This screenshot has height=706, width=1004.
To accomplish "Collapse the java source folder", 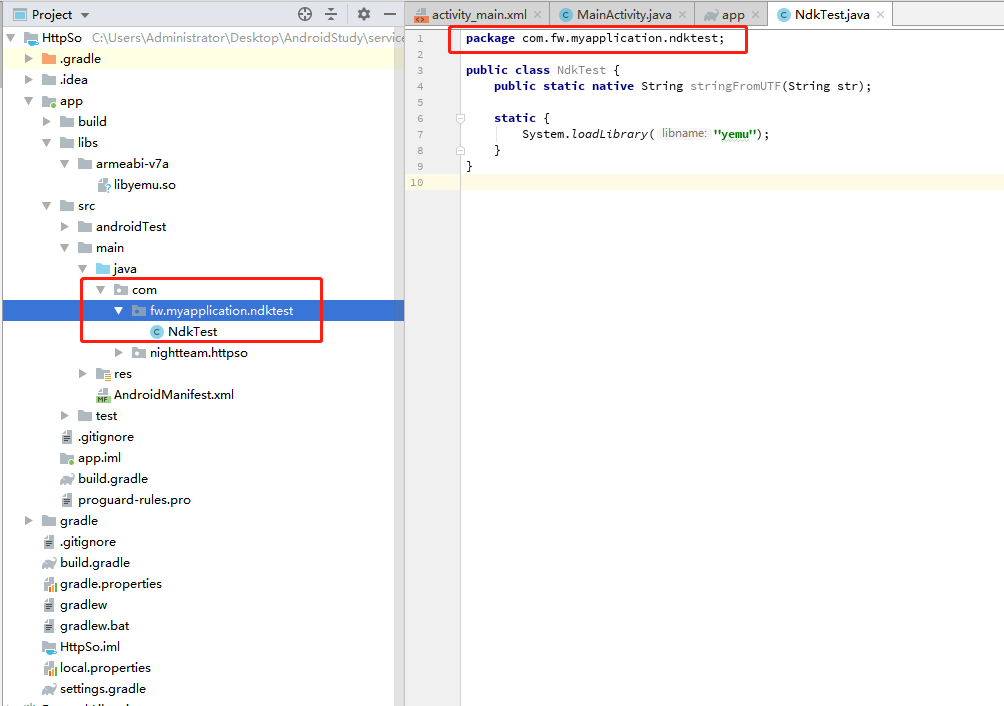I will click(x=83, y=268).
